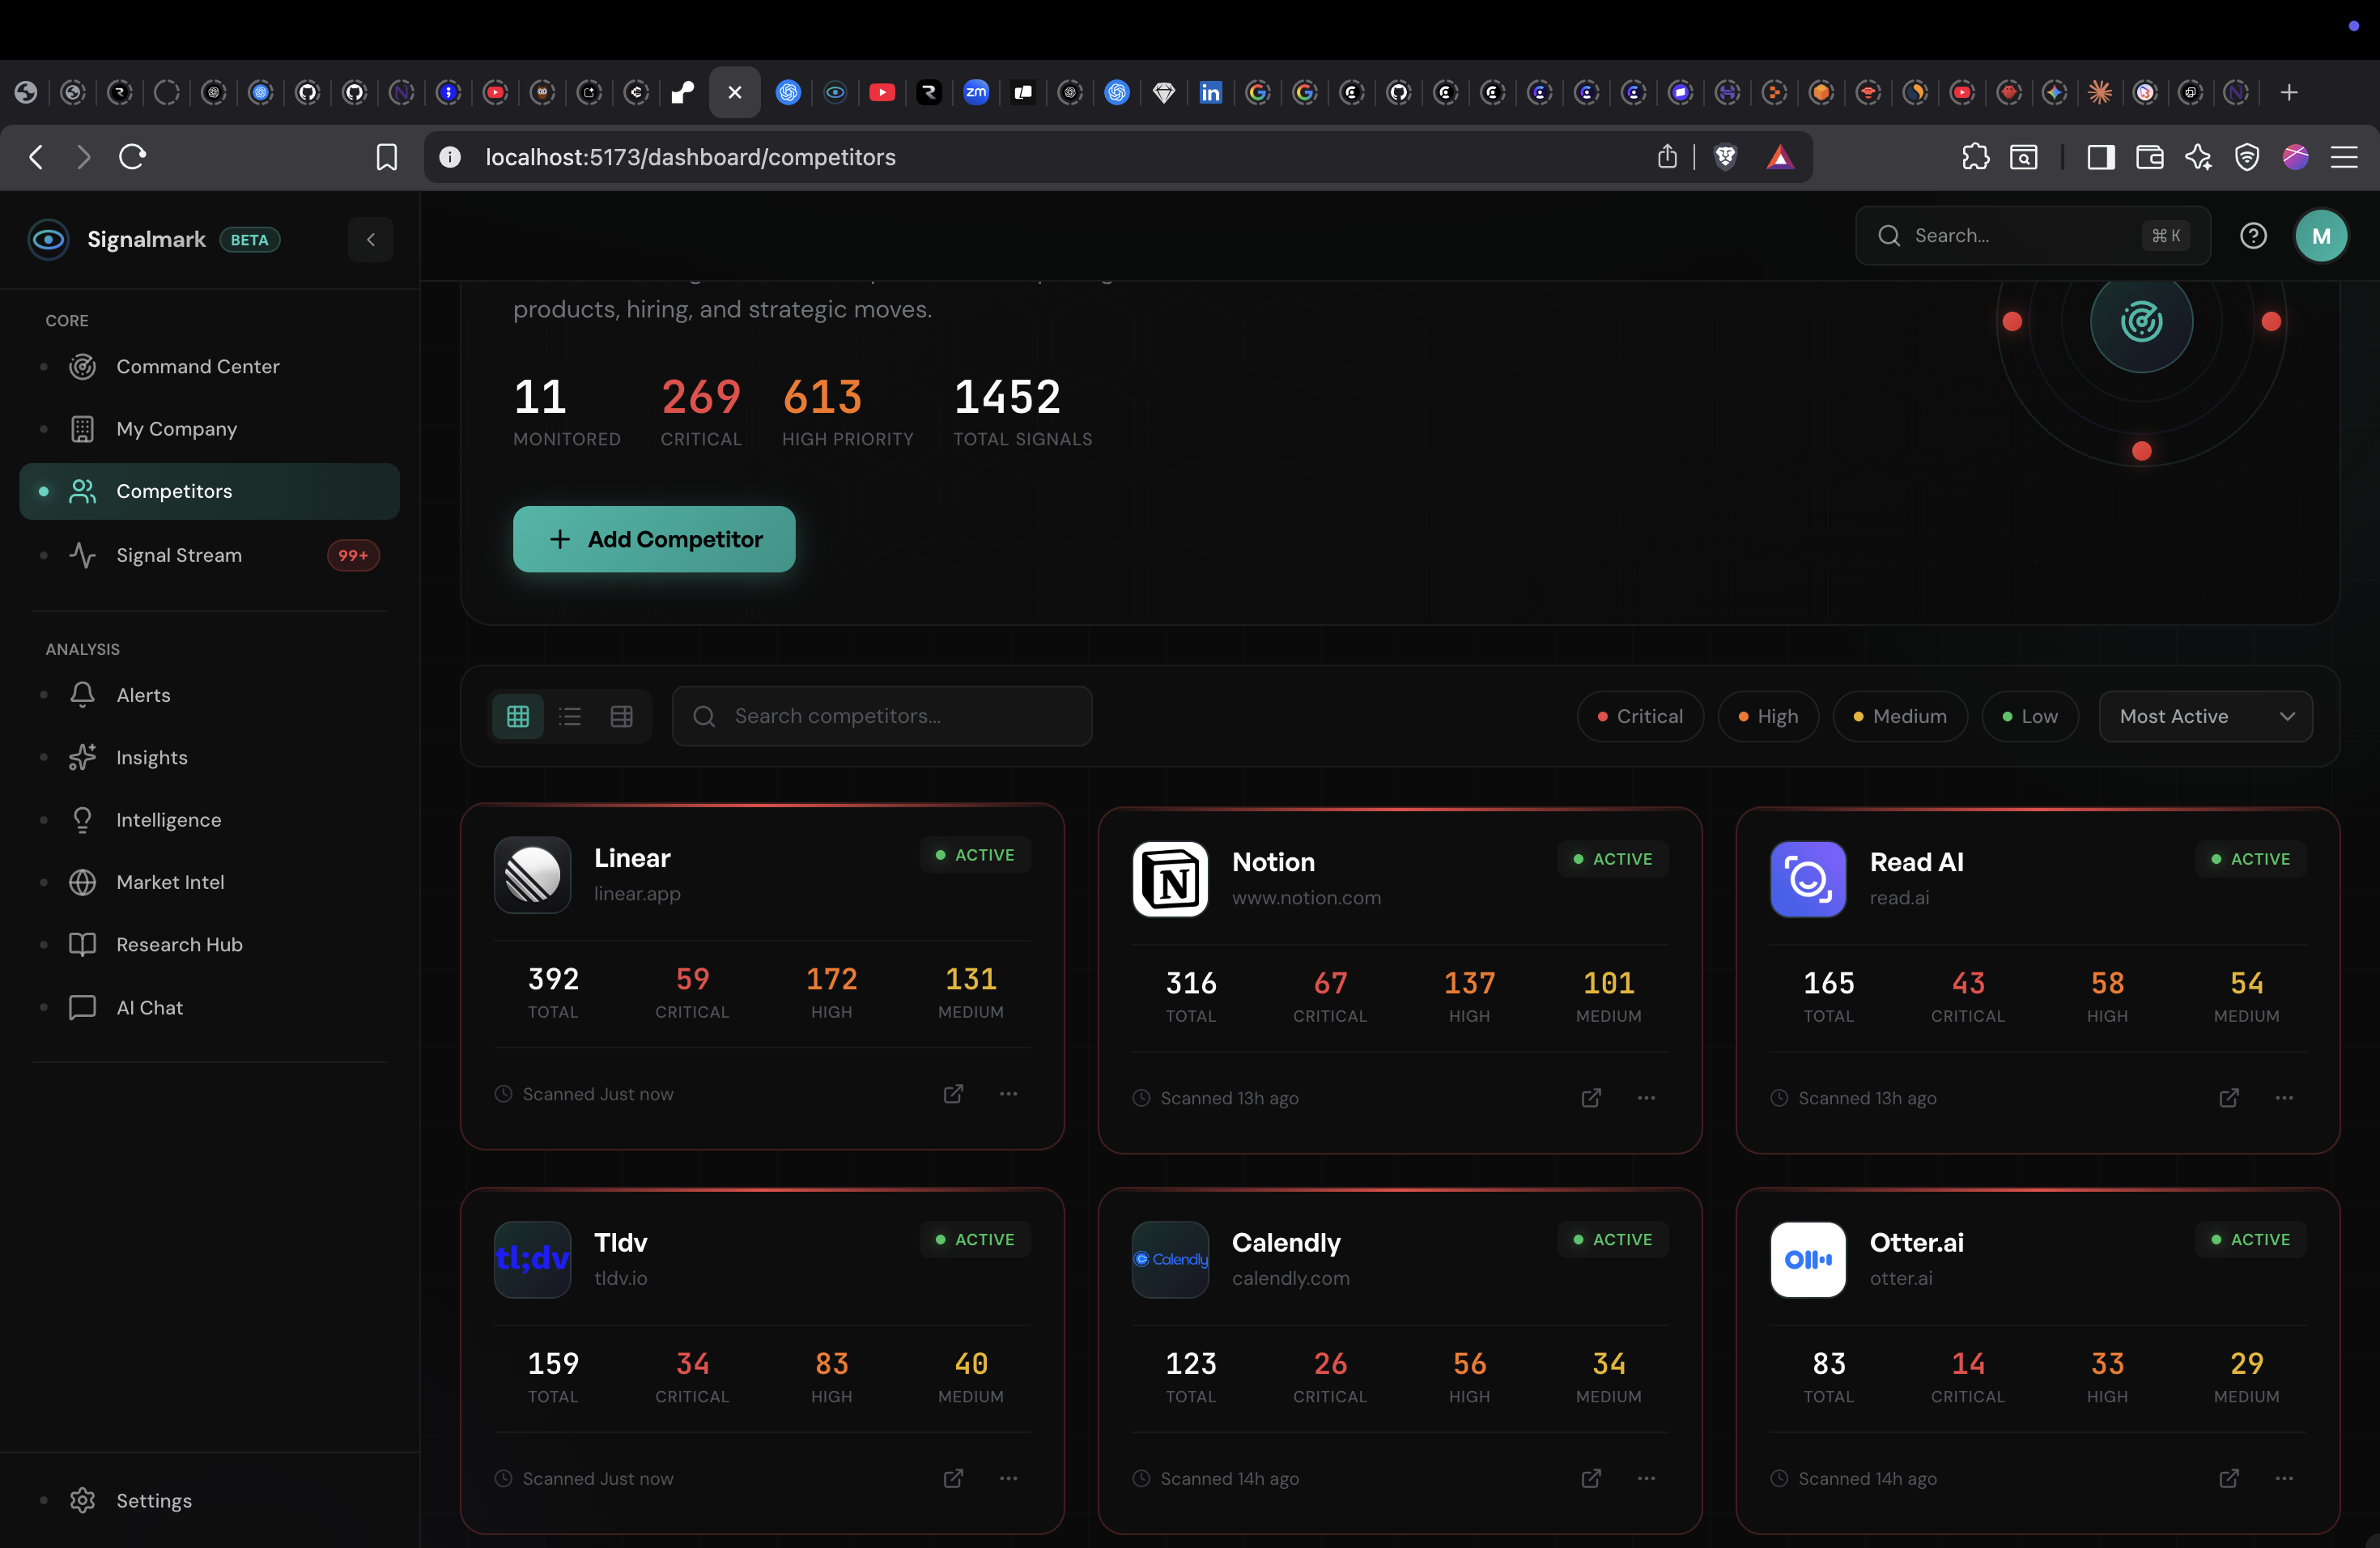The image size is (2380, 1548).
Task: Click the Add Competitor button
Action: click(654, 539)
